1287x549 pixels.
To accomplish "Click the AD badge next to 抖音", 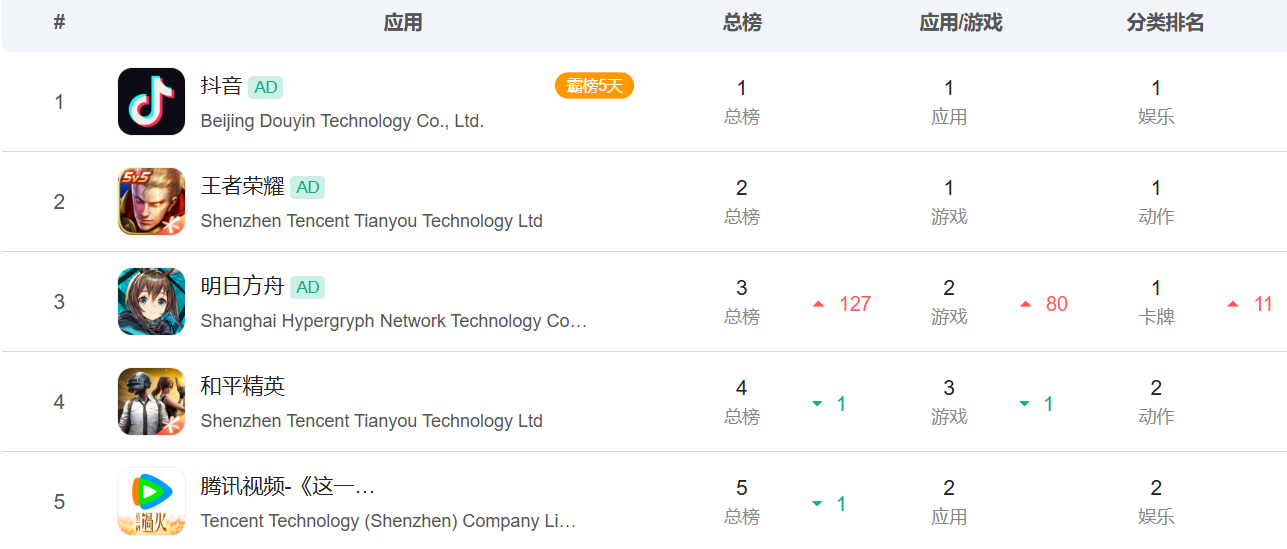I will tap(266, 87).
